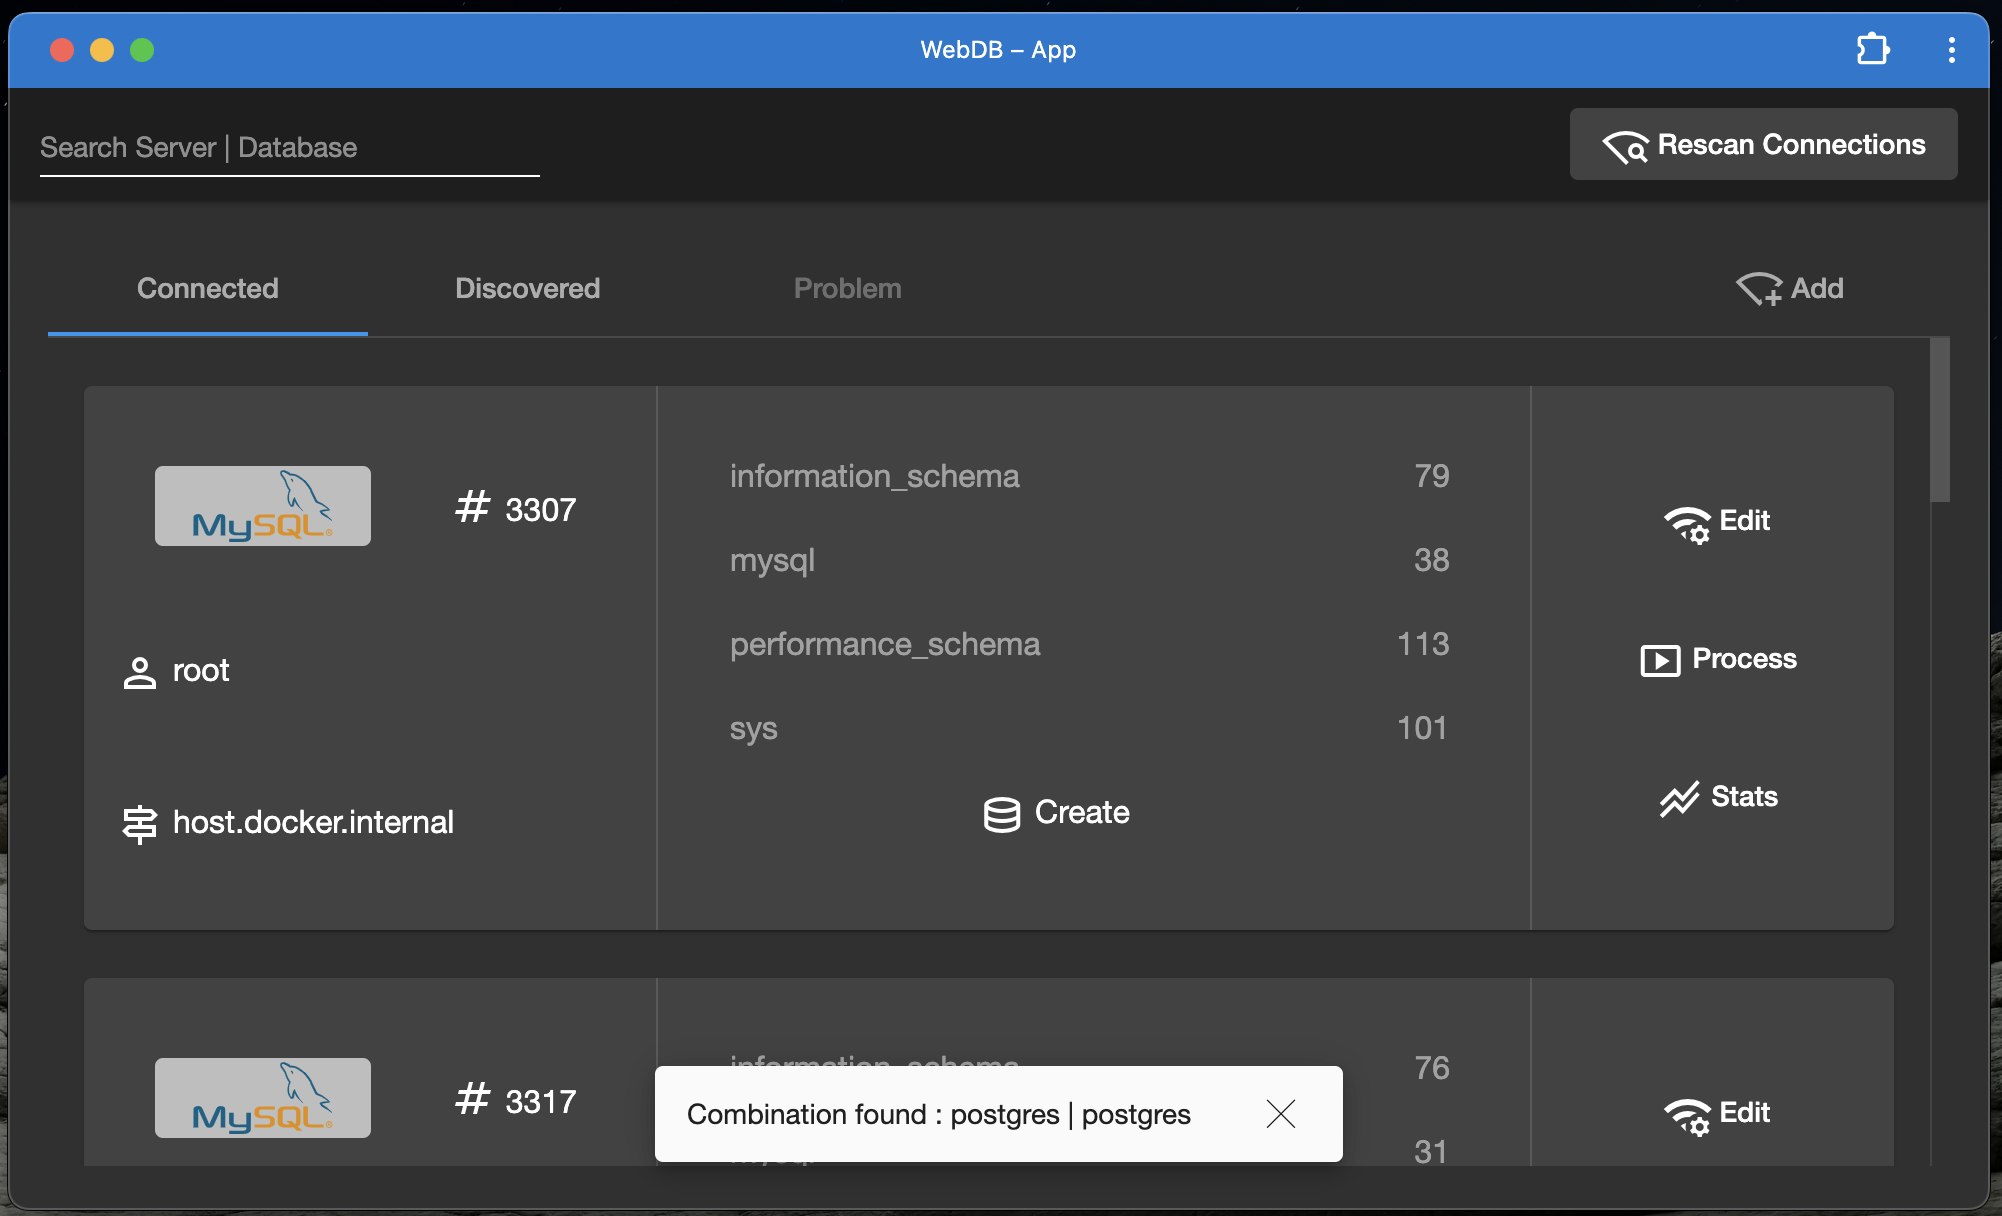This screenshot has height=1216, width=2002.
Task: Open Stats for the 3307 server
Action: click(x=1718, y=797)
